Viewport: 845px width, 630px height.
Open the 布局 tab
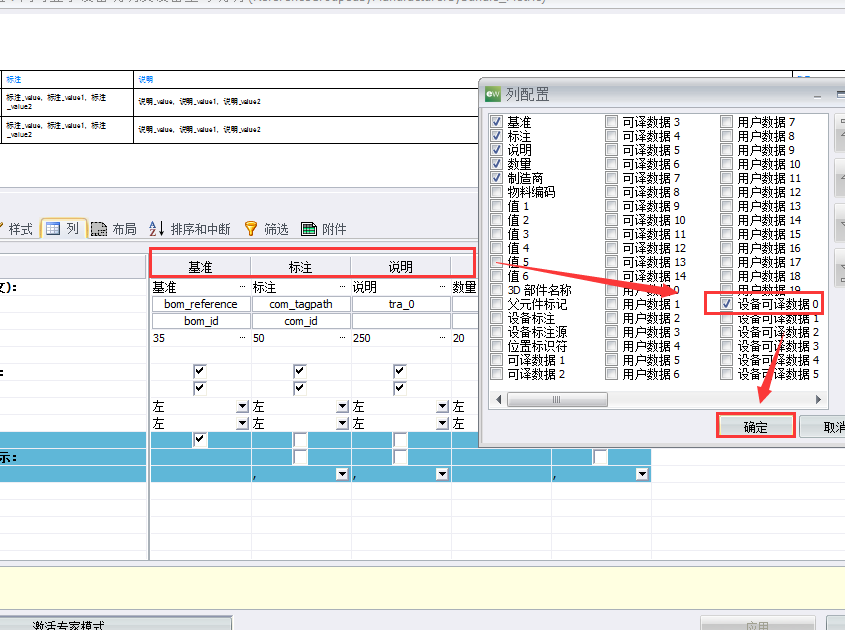click(x=114, y=229)
